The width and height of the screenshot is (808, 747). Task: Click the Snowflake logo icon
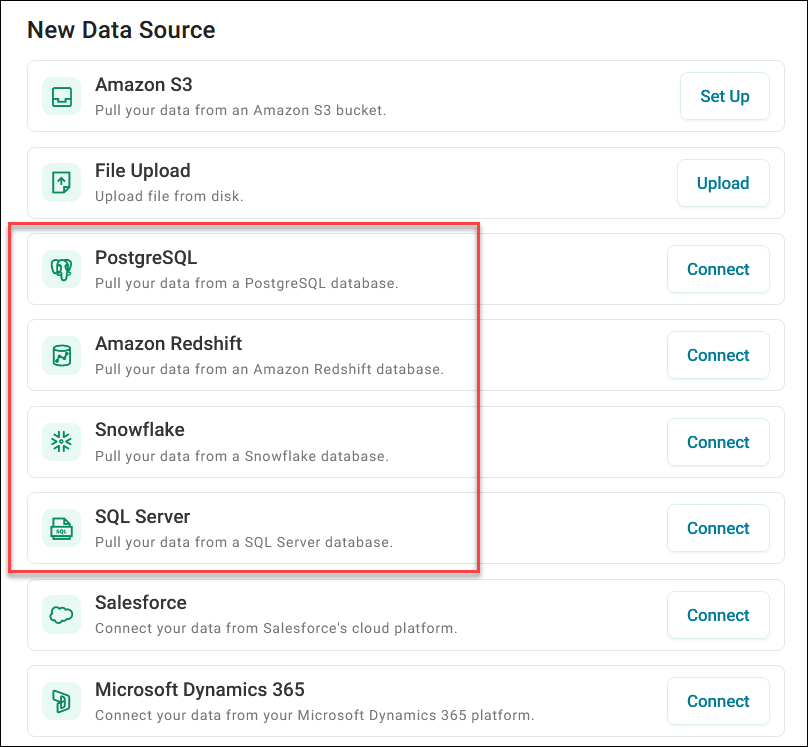(61, 442)
